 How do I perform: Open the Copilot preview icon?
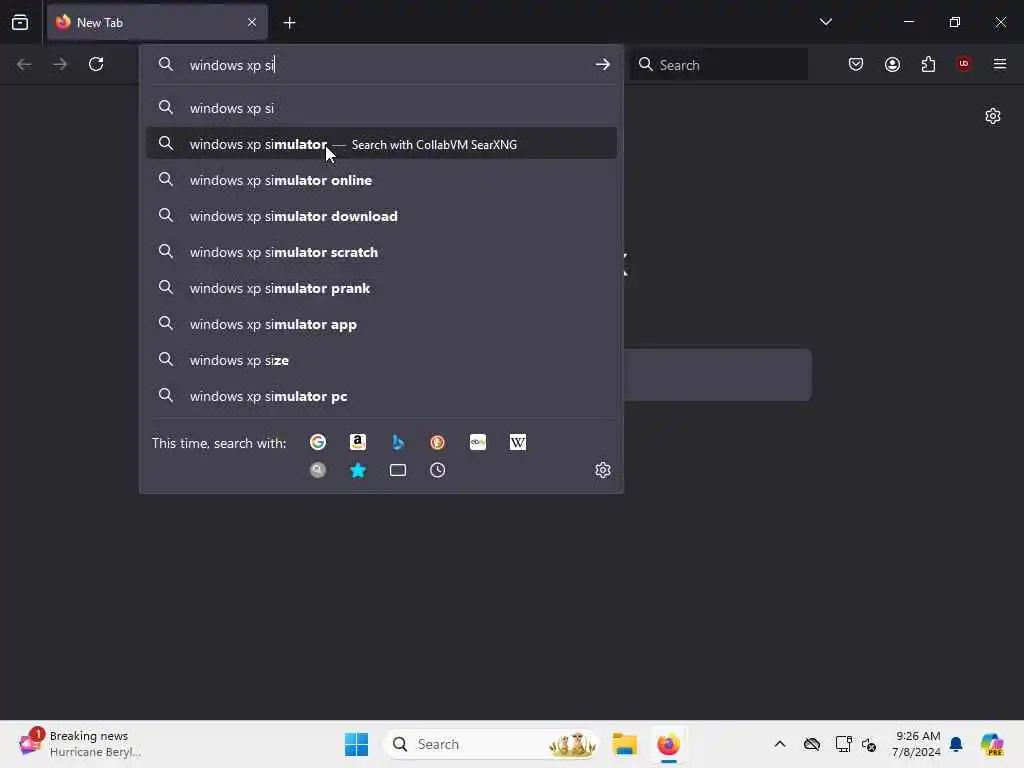coord(993,744)
